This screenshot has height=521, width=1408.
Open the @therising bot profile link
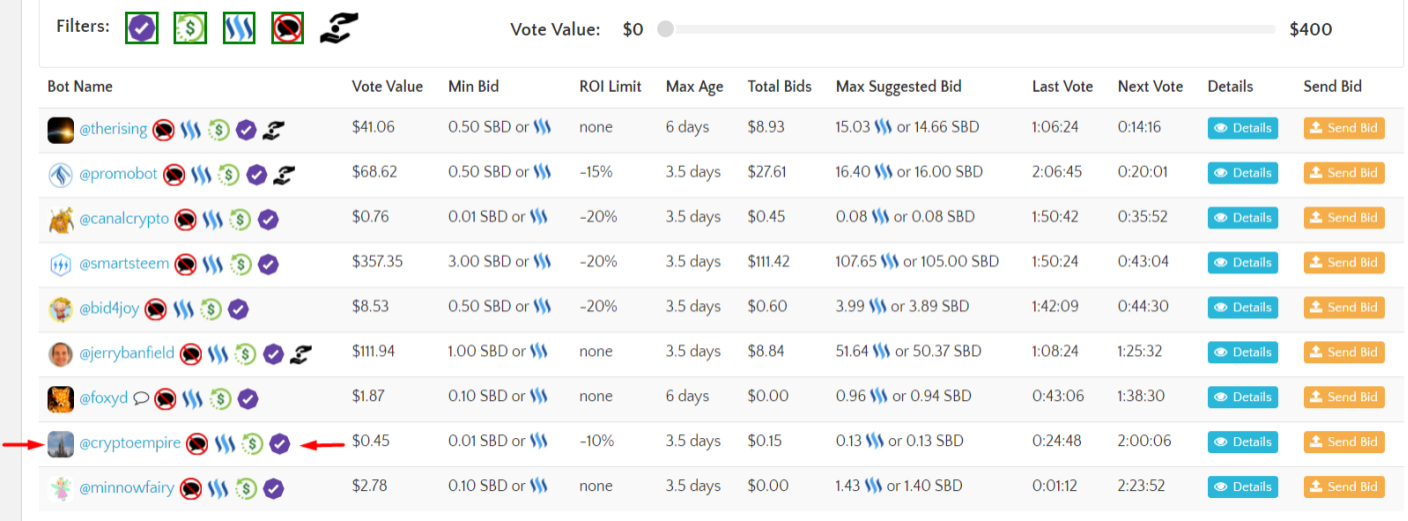coord(113,129)
